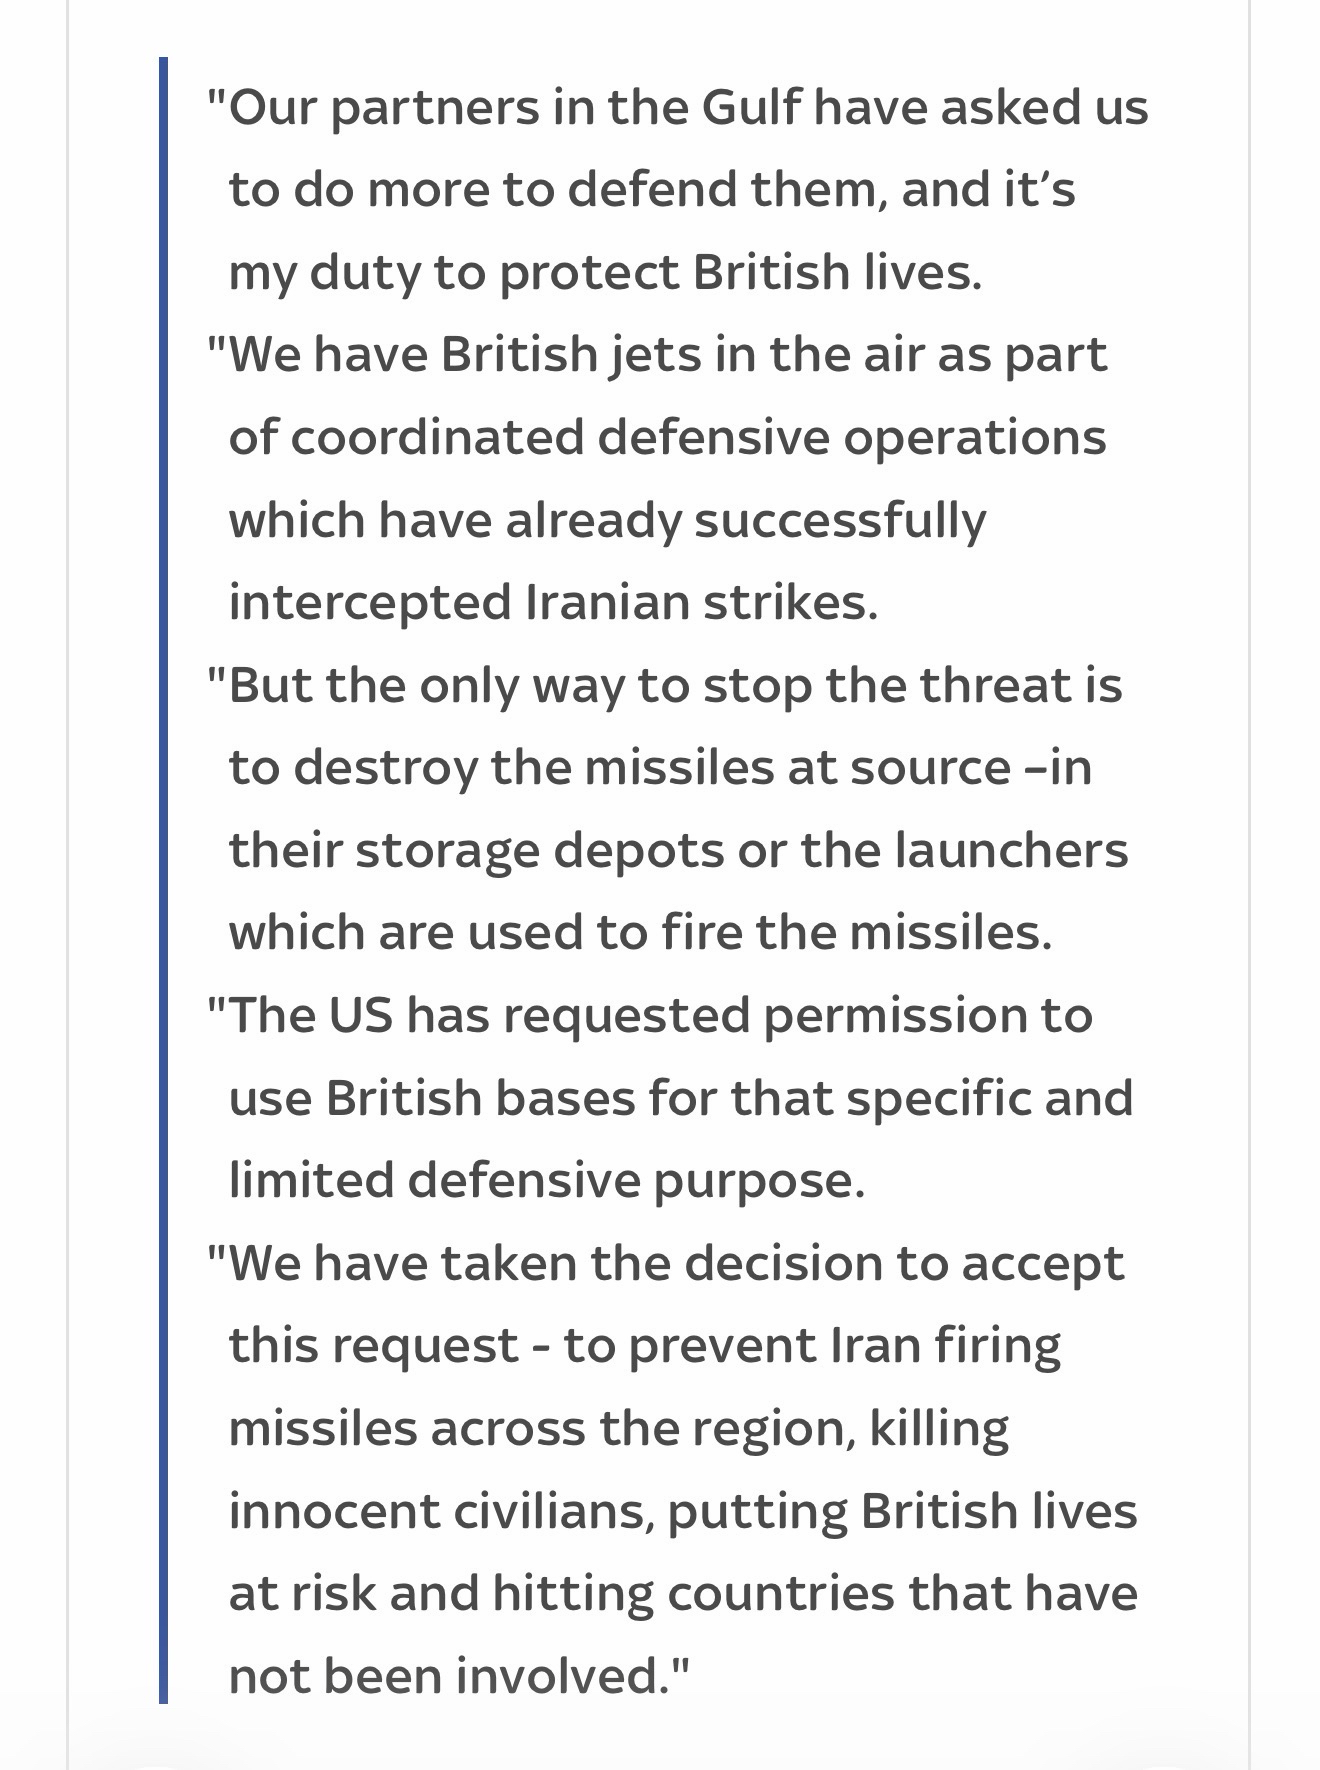Click the line "their storage depots or the launchers"

pos(678,850)
